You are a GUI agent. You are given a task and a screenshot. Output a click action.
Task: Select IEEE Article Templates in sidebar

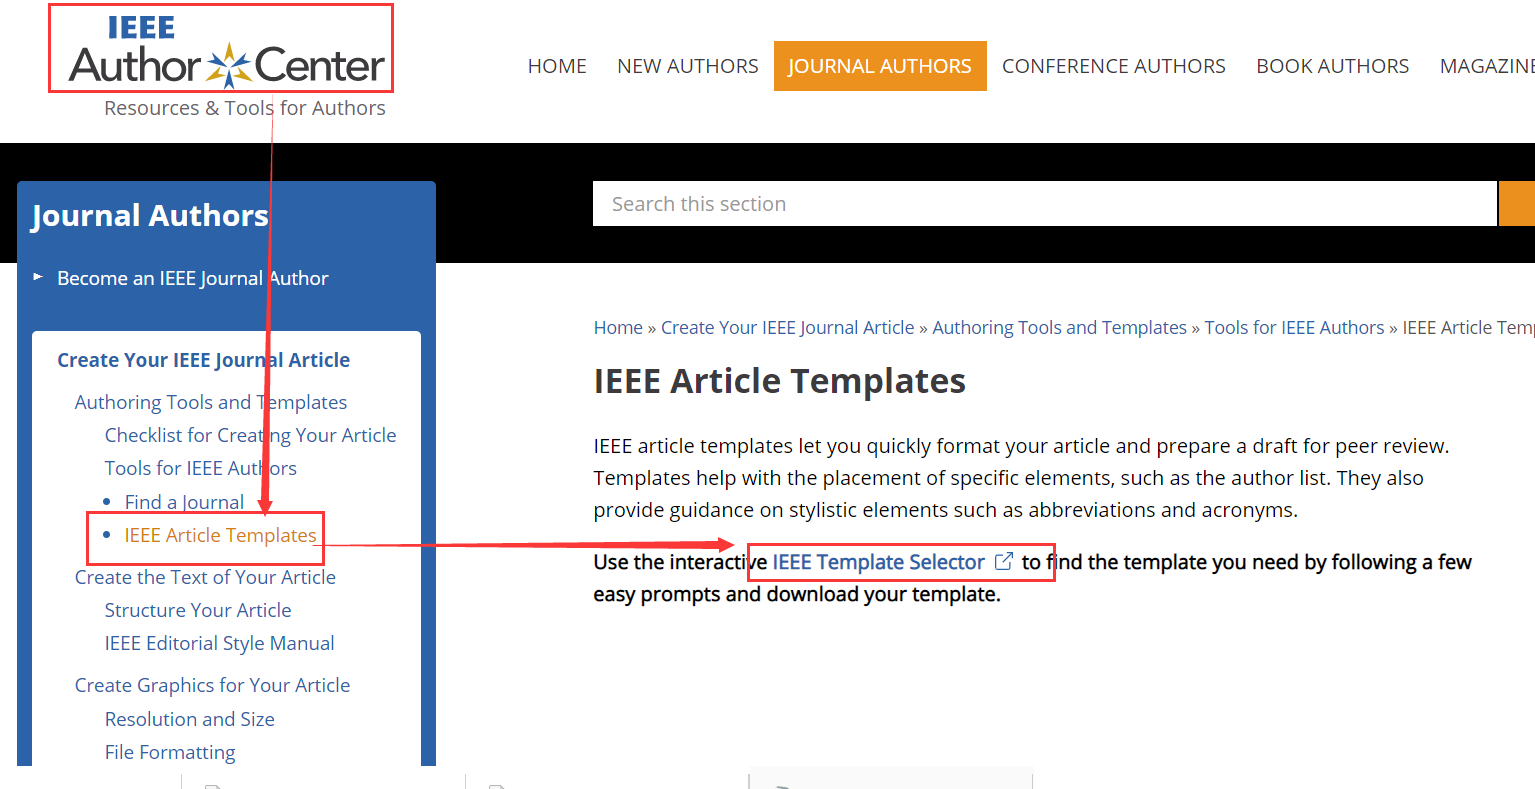(x=220, y=535)
